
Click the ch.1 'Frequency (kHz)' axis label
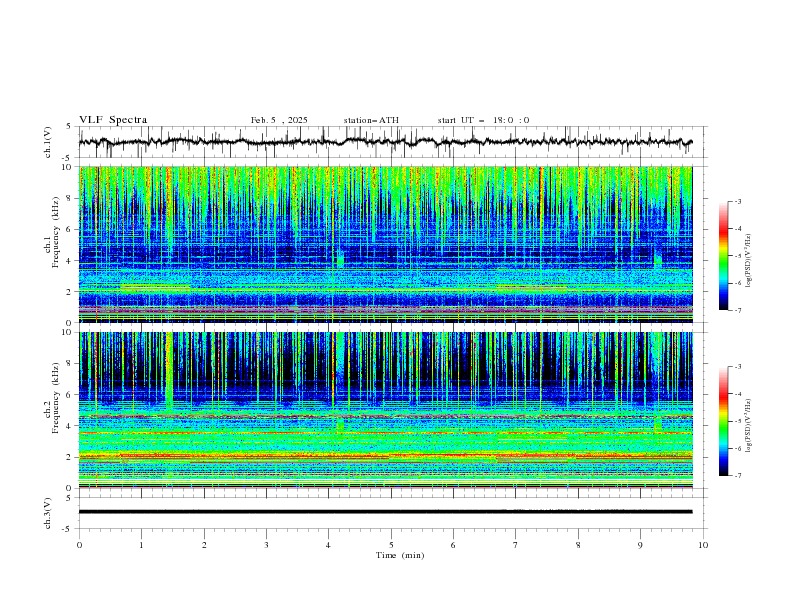point(56,232)
